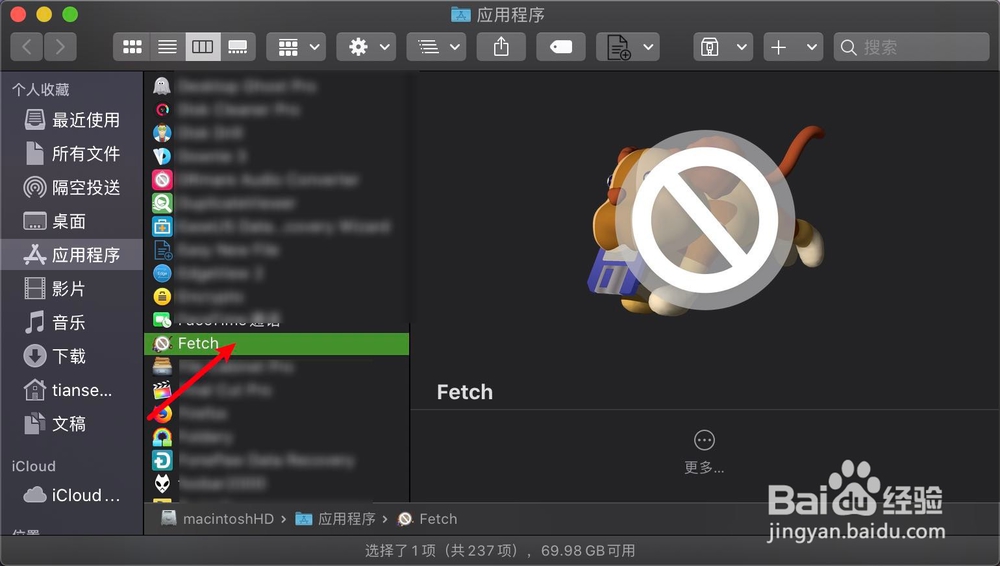1000x566 pixels.
Task: Select 应用程序 in the sidebar
Action: click(x=71, y=255)
